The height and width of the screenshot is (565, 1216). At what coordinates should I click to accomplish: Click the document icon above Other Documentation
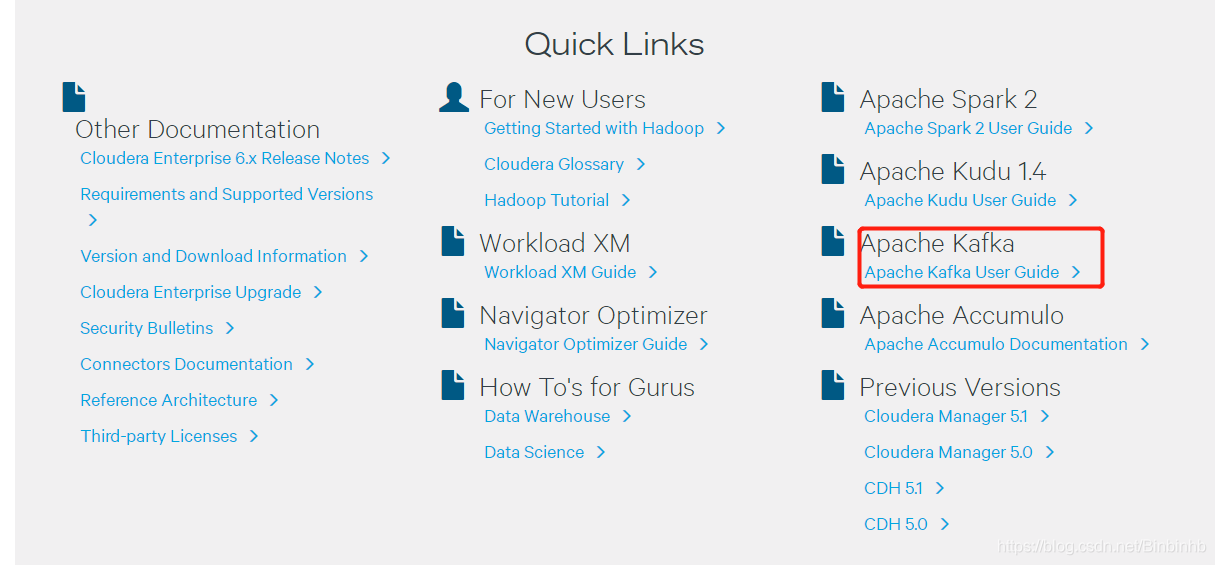[x=74, y=97]
